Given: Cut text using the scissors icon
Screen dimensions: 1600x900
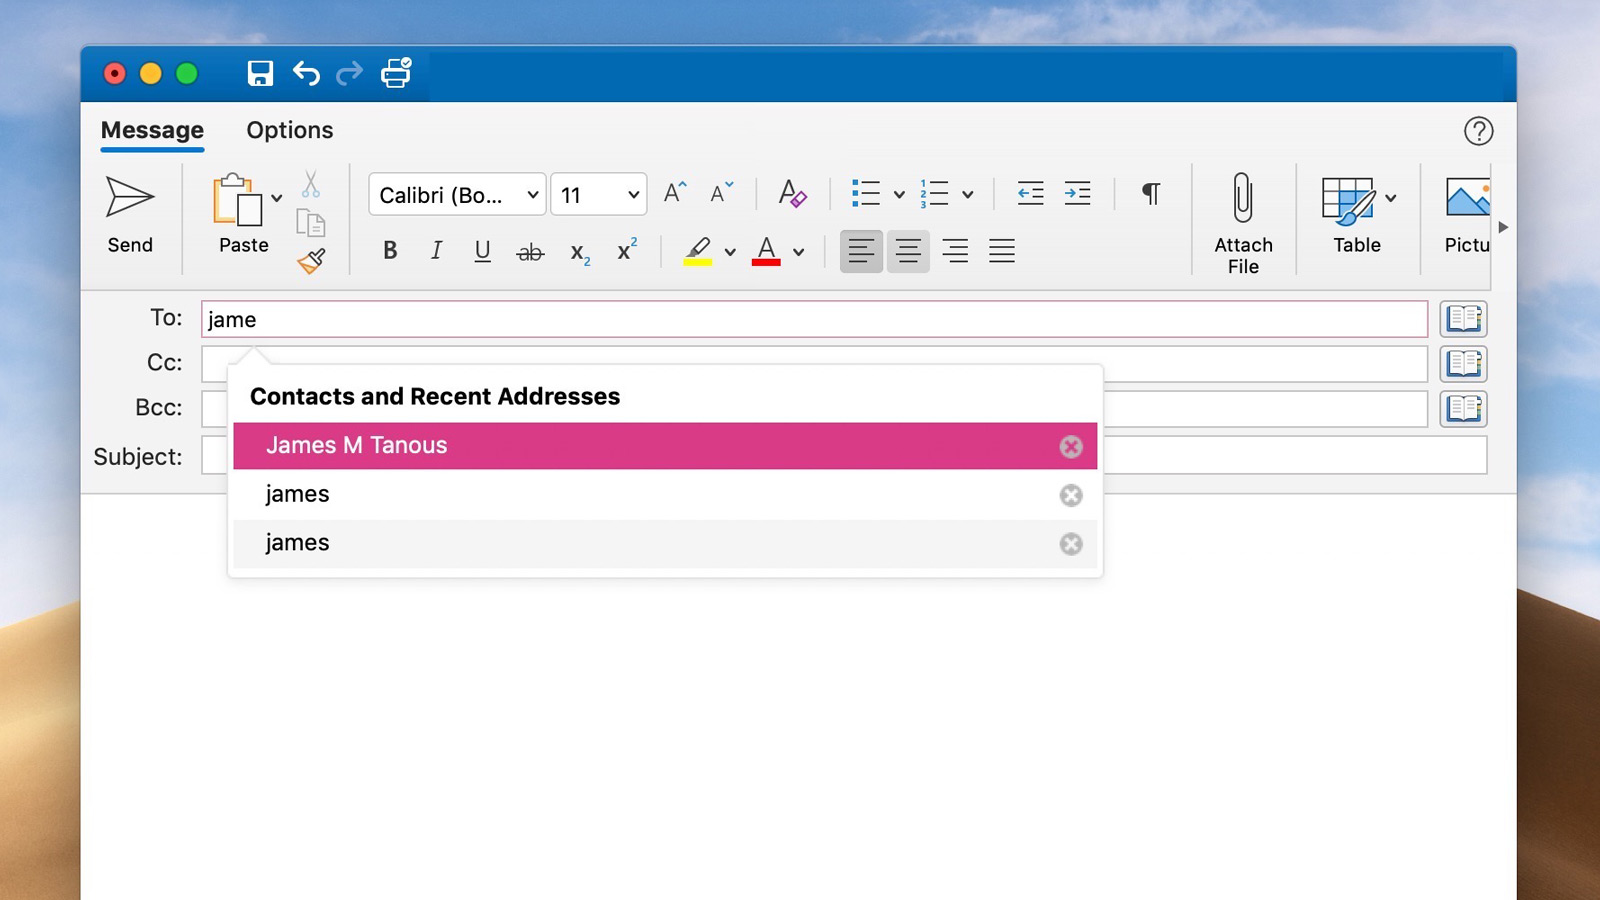Looking at the screenshot, I should coord(311,185).
